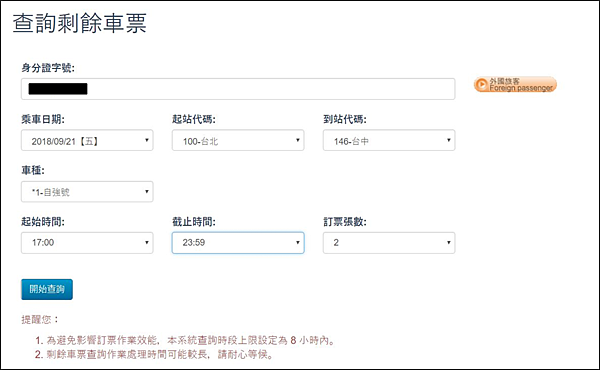Click the 查詢剩餘車票 page heading
This screenshot has height=370, width=600.
[80, 23]
